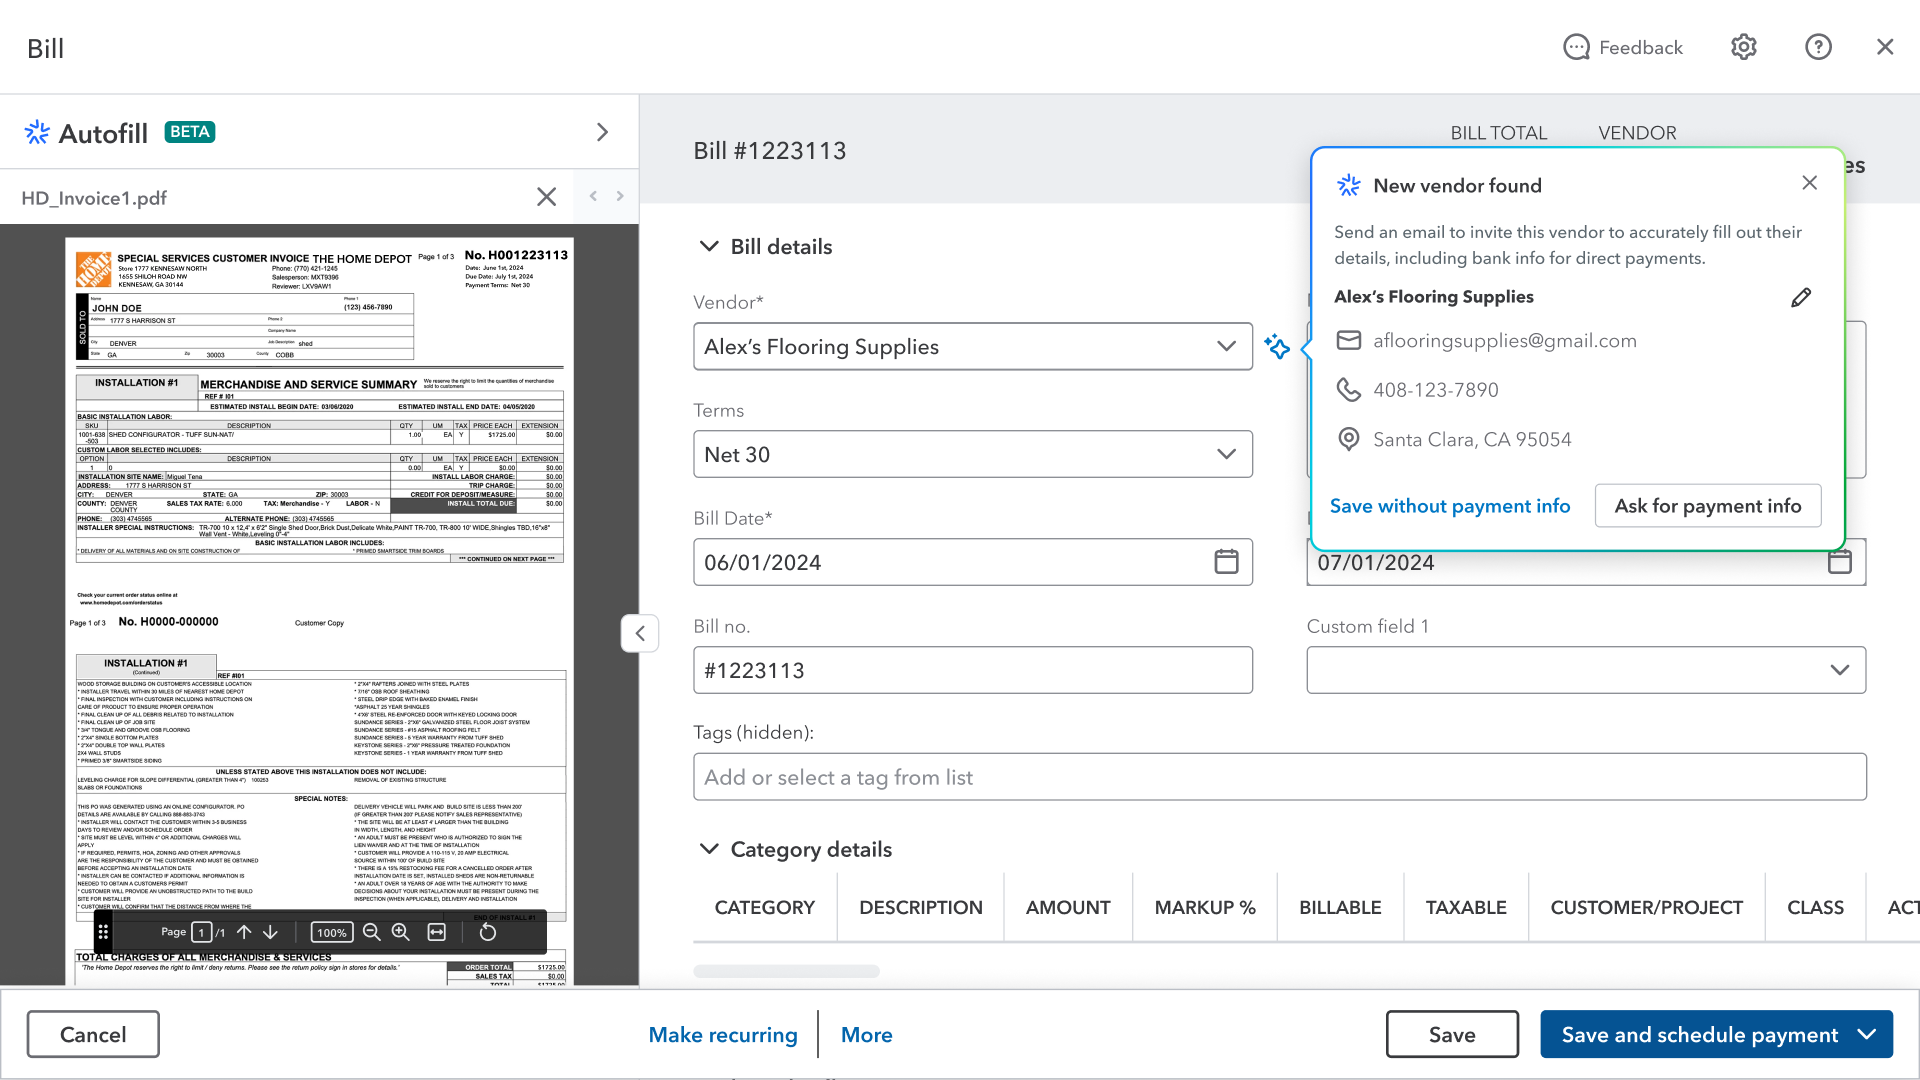The height and width of the screenshot is (1080, 1920).
Task: Click the vendor location pin icon
Action: pos(1349,439)
